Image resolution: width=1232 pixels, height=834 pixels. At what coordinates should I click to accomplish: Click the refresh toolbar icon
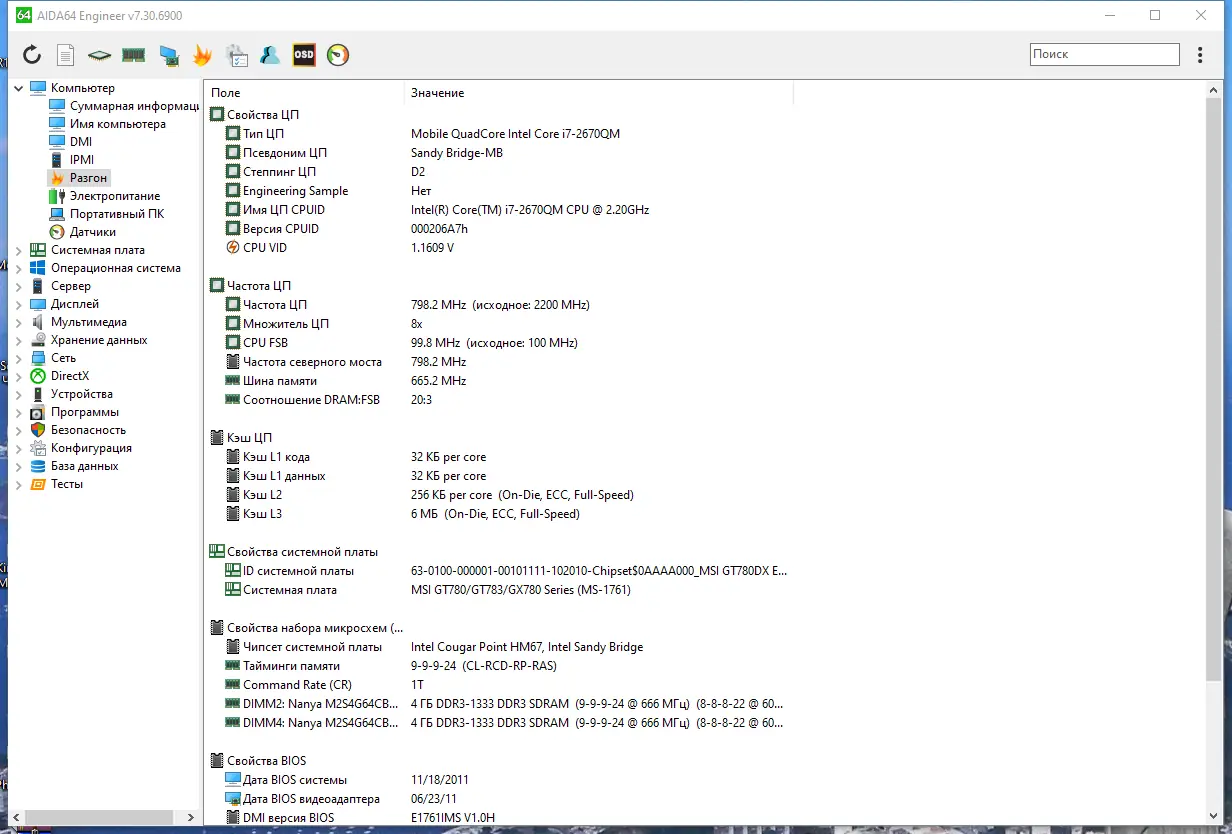31,54
